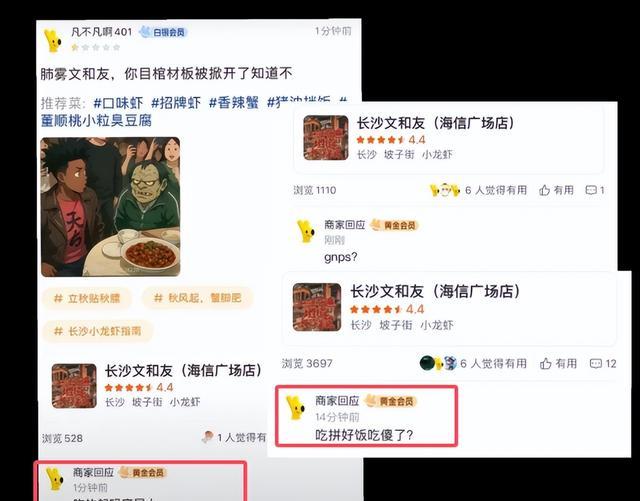
Task: Open the #香辣蟹 recommended dish tag
Action: tap(234, 102)
